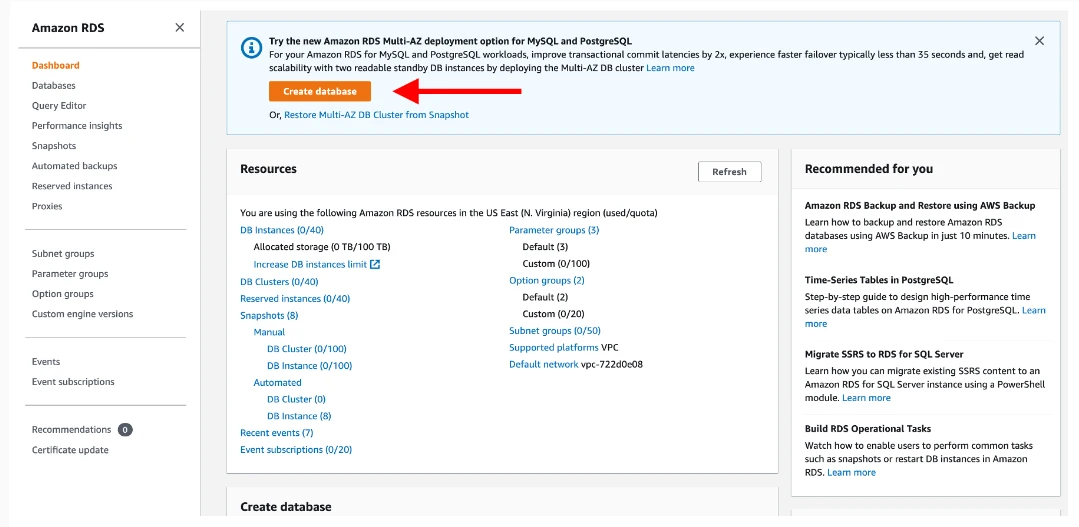Open Recent events (7) link
The width and height of the screenshot is (1079, 527).
pos(277,433)
